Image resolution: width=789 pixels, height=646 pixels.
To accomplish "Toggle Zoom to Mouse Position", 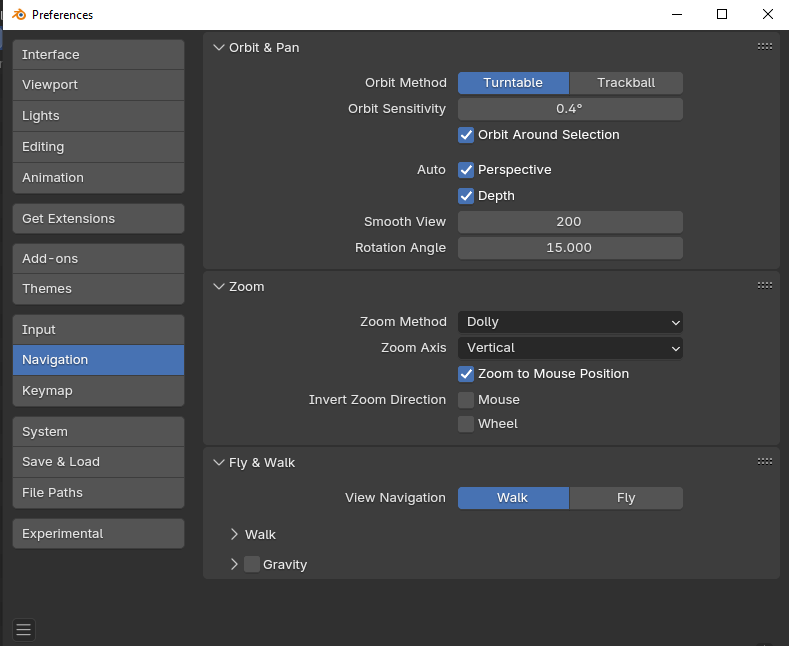I will click(466, 374).
